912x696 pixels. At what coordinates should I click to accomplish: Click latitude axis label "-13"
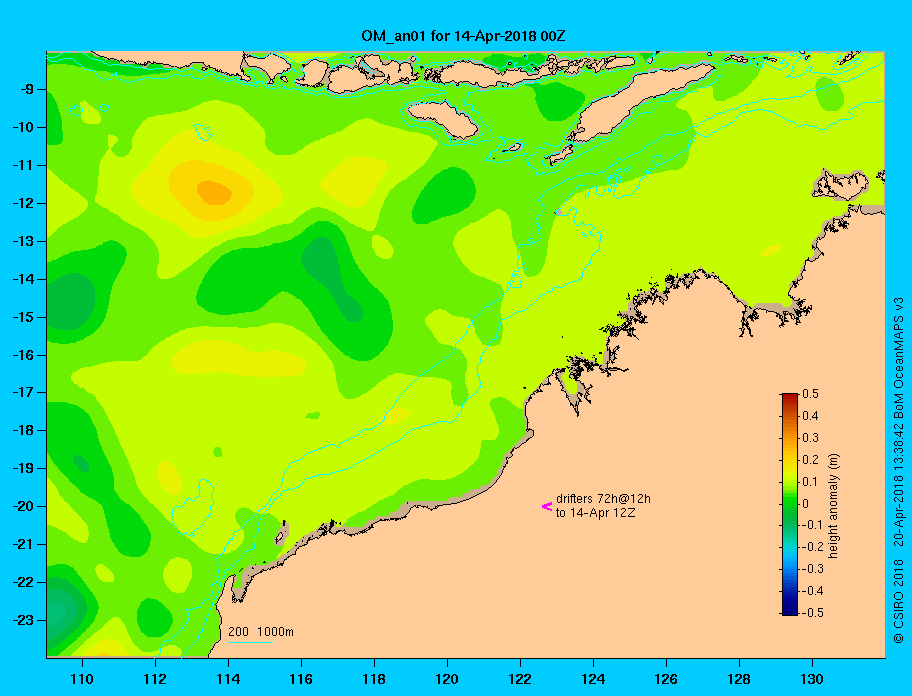pos(23,241)
